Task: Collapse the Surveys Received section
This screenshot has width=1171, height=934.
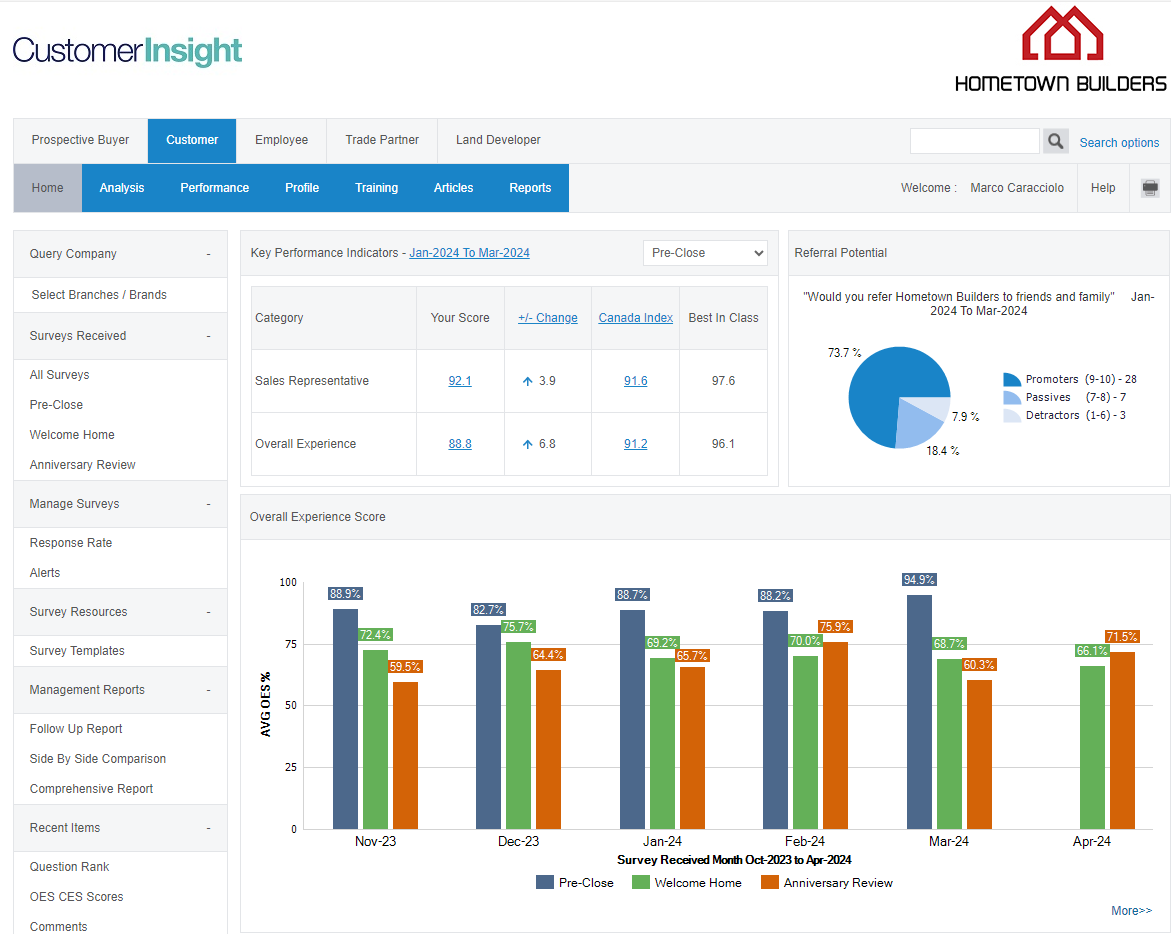Action: pyautogui.click(x=208, y=336)
